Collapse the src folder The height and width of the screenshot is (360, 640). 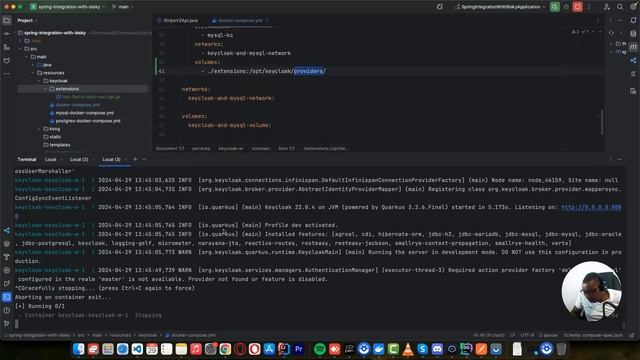(x=20, y=49)
